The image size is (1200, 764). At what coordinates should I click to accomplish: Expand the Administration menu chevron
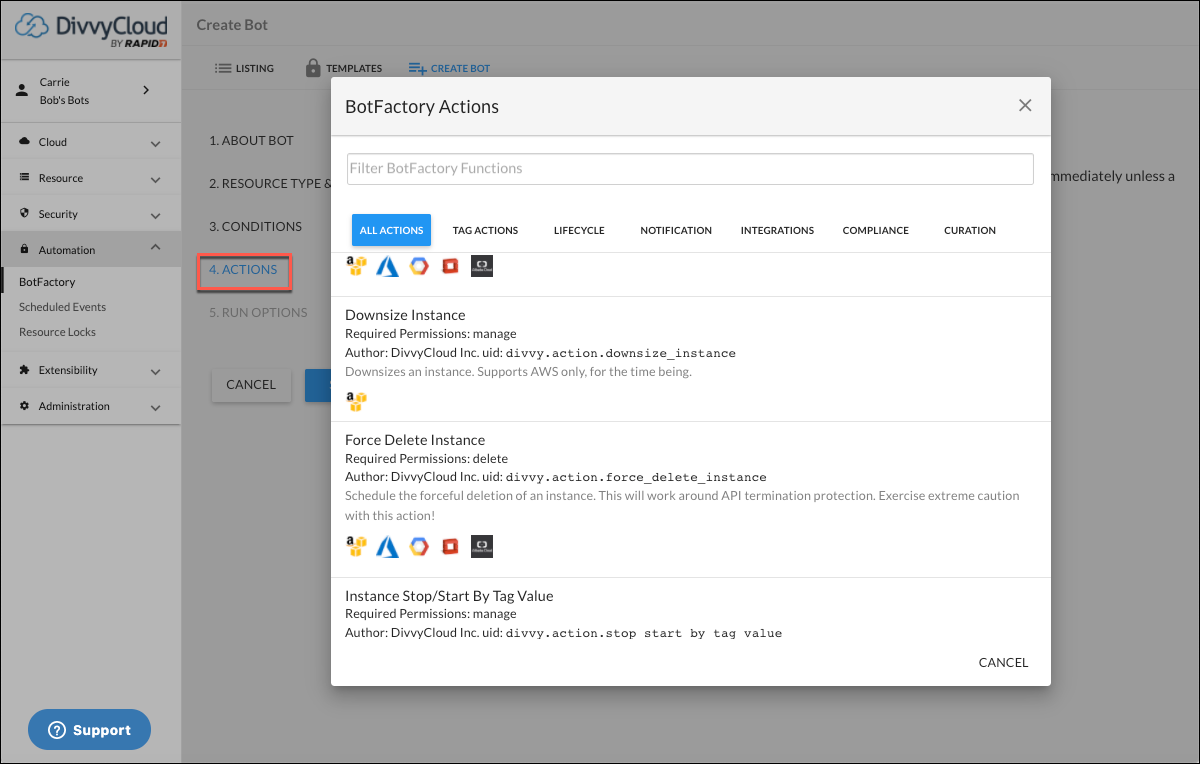tap(155, 407)
